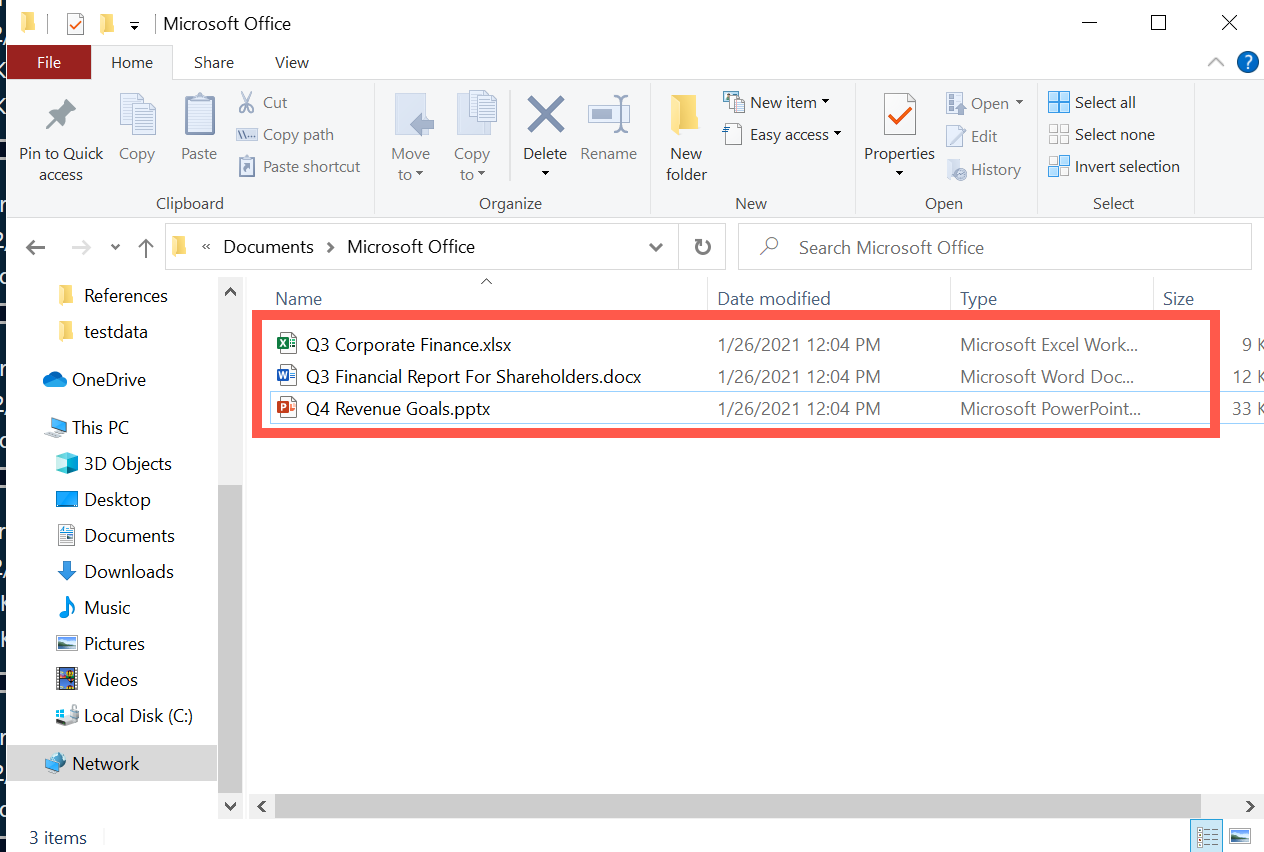
Task: Refresh the folder with the refresh icon
Action: pos(702,246)
